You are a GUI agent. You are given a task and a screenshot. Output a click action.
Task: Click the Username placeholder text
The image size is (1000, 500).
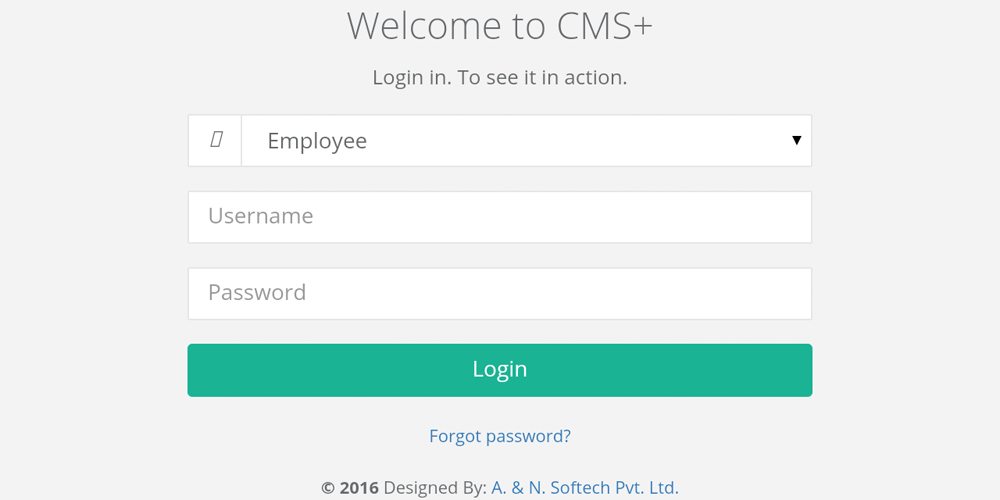(260, 216)
